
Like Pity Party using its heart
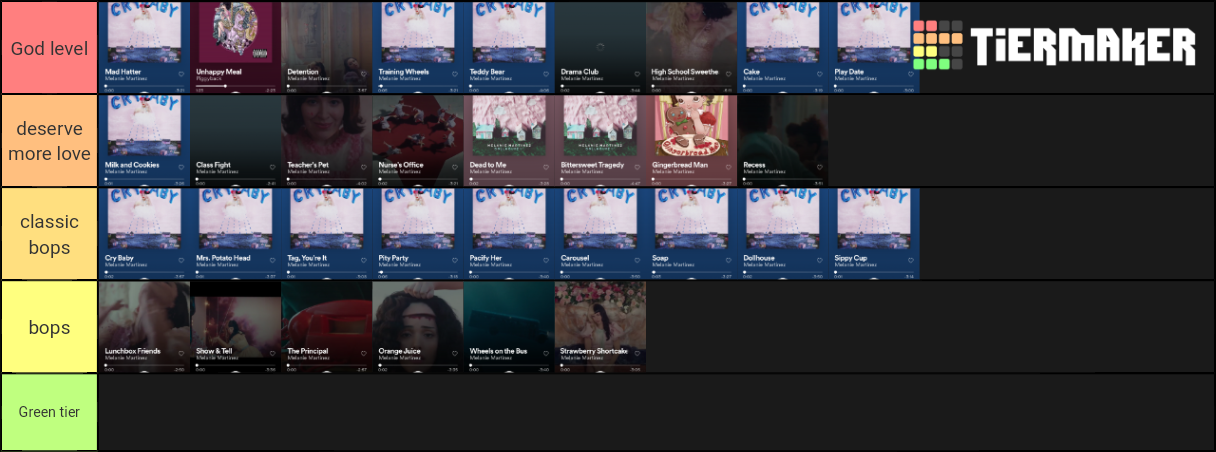(x=454, y=260)
